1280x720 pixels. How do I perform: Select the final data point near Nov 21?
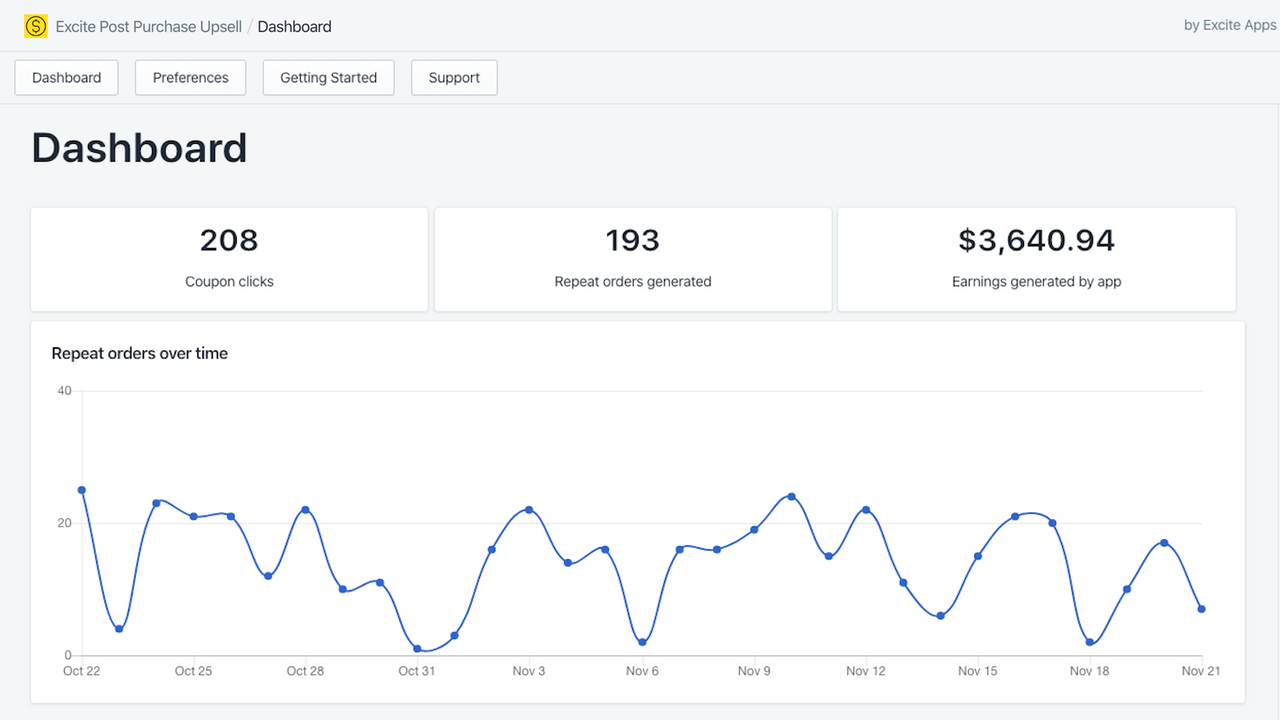[x=1200, y=608]
